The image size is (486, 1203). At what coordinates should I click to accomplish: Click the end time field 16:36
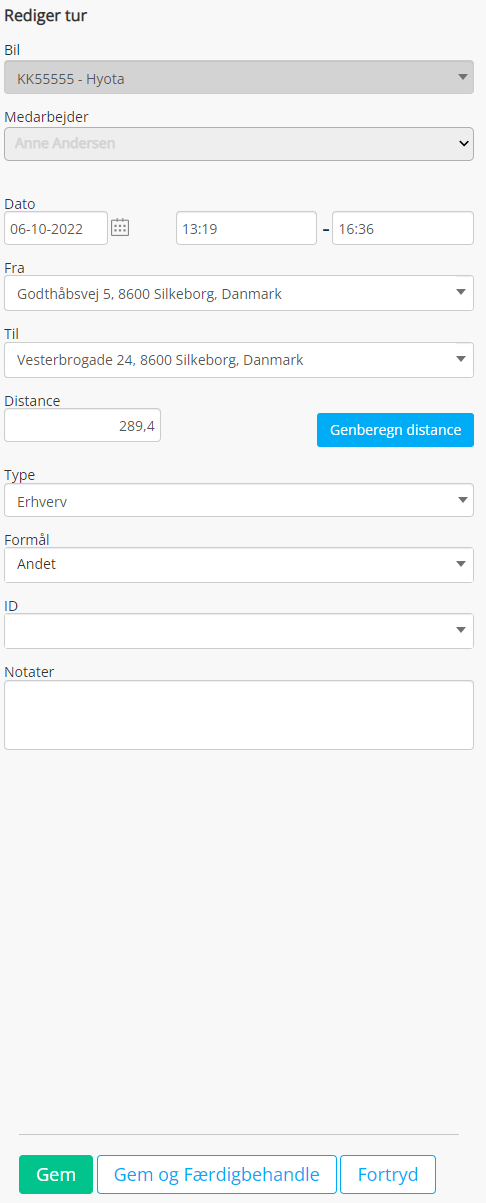pos(403,228)
